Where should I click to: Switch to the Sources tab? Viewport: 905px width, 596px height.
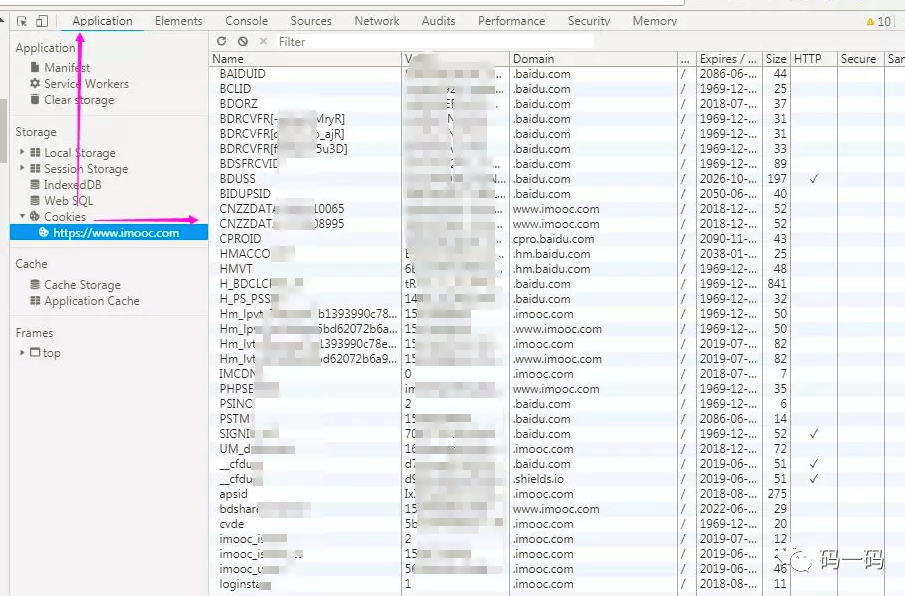(311, 21)
